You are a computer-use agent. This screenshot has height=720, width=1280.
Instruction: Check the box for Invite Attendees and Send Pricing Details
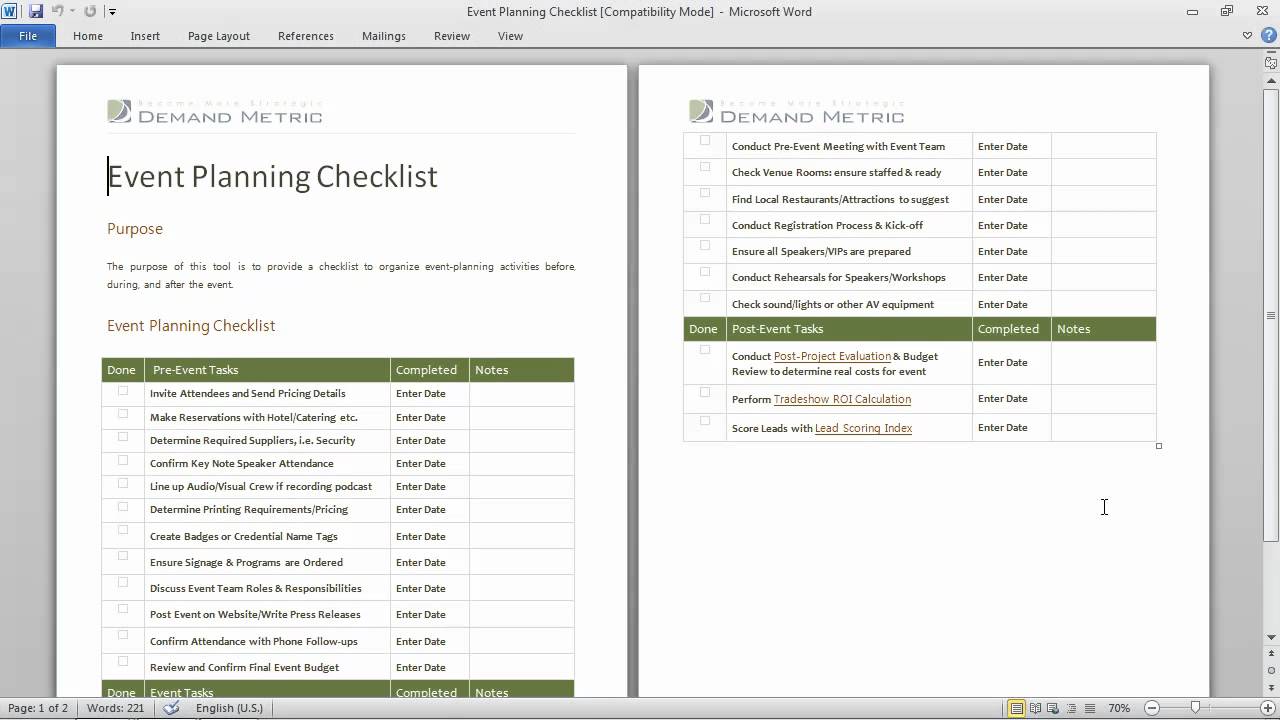[x=123, y=391]
